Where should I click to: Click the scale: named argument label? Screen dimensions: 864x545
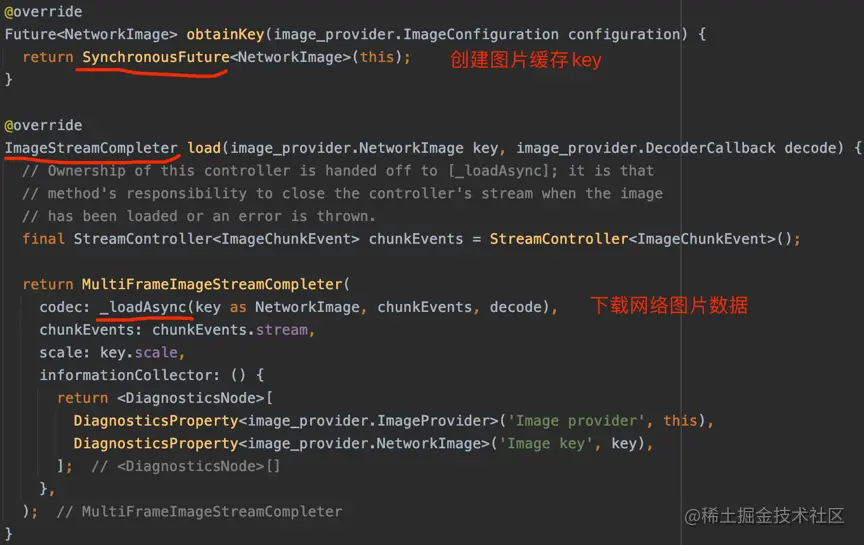tap(64, 353)
